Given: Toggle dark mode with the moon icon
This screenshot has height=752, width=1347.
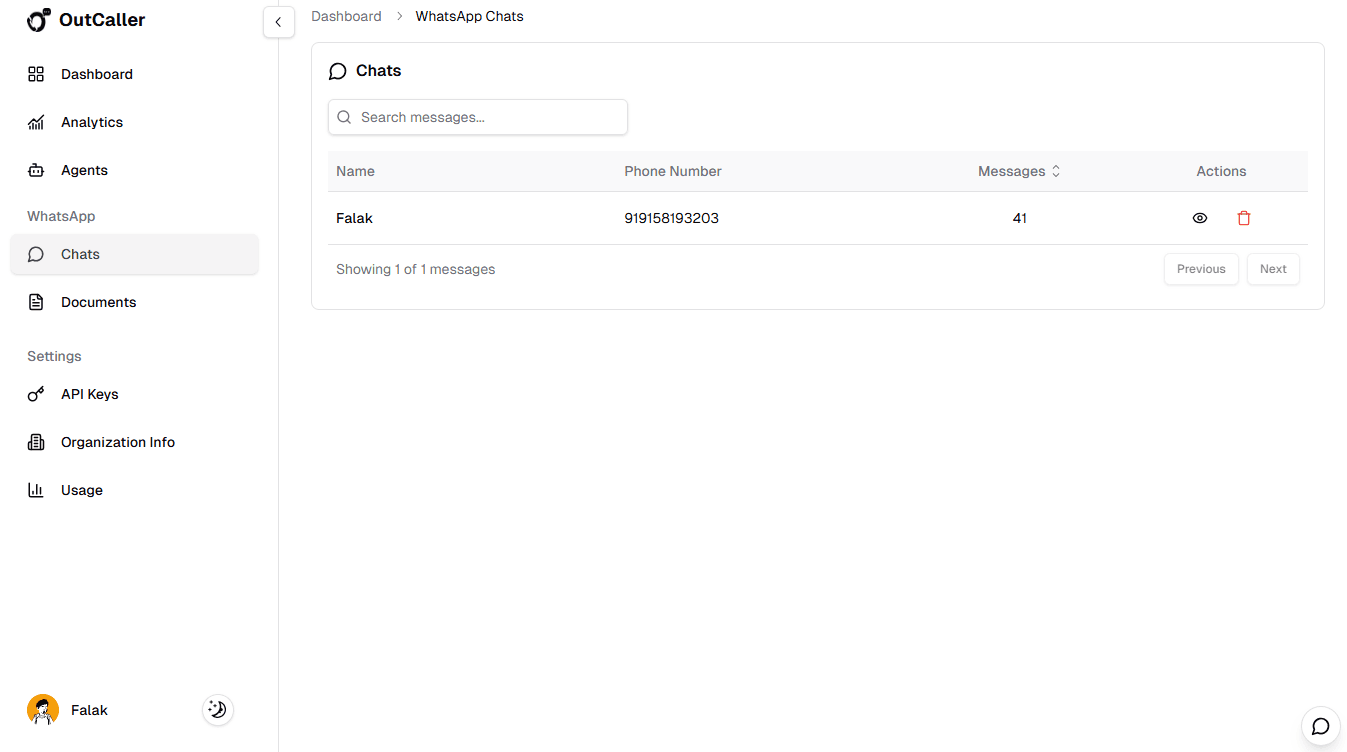Looking at the screenshot, I should pyautogui.click(x=217, y=709).
